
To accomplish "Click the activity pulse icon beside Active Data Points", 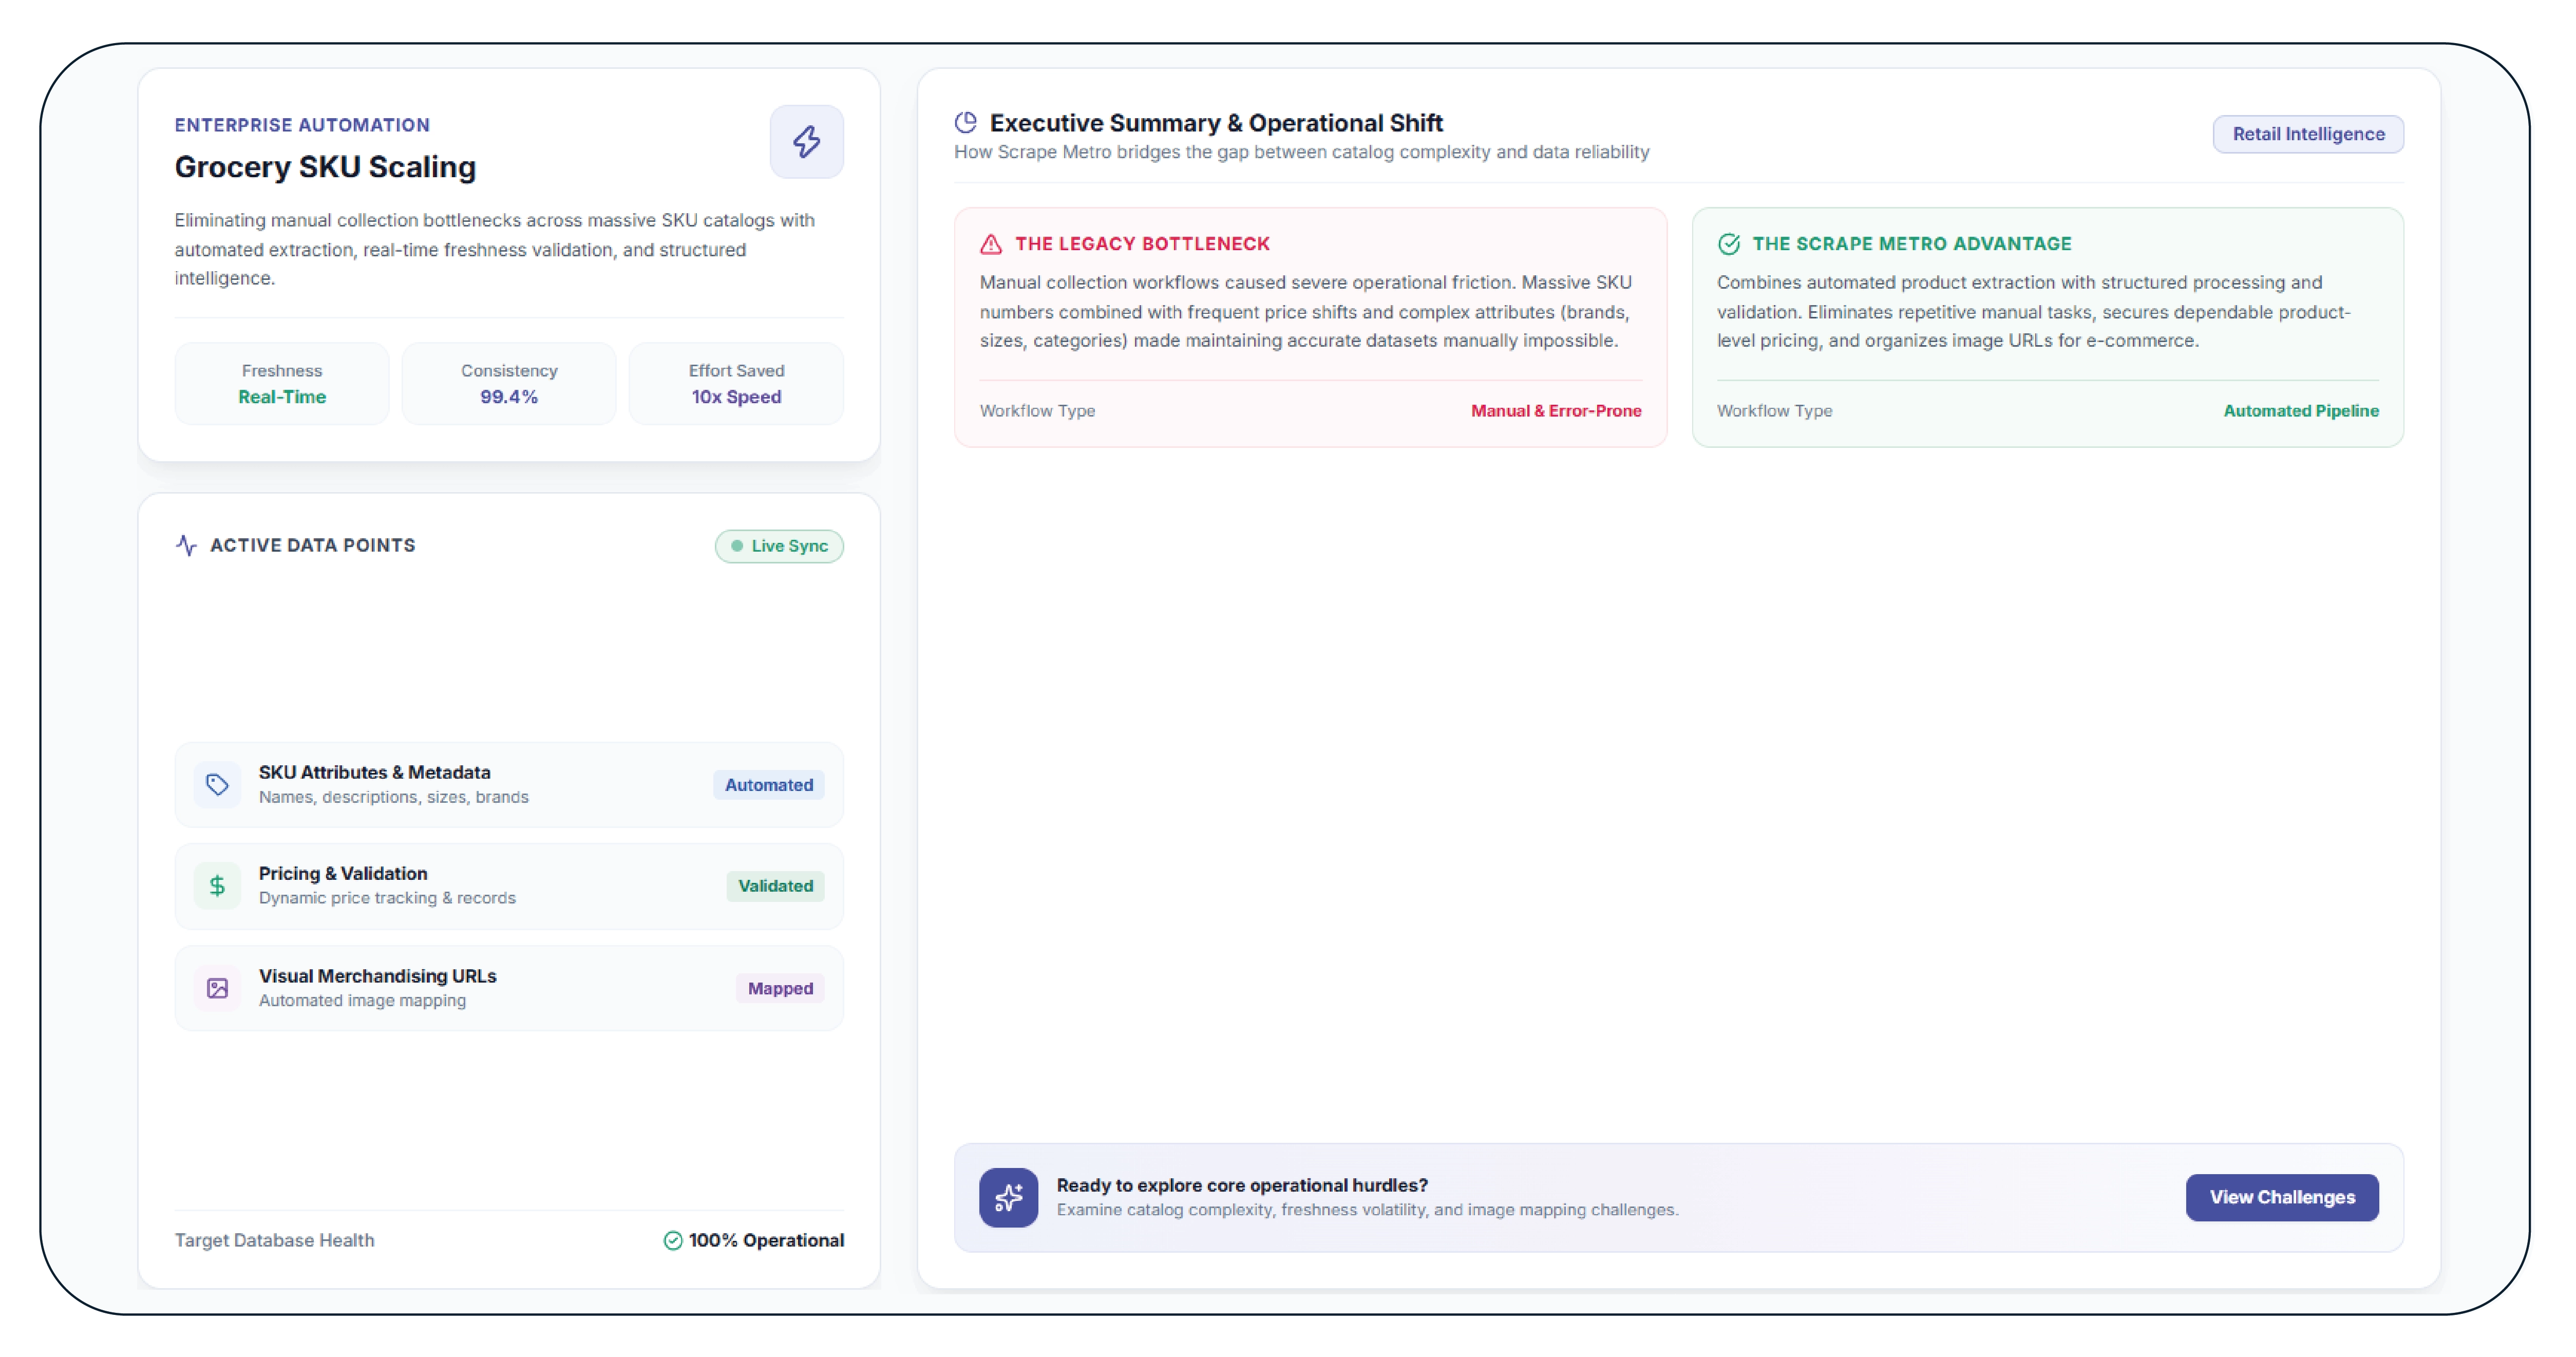I will coord(186,545).
